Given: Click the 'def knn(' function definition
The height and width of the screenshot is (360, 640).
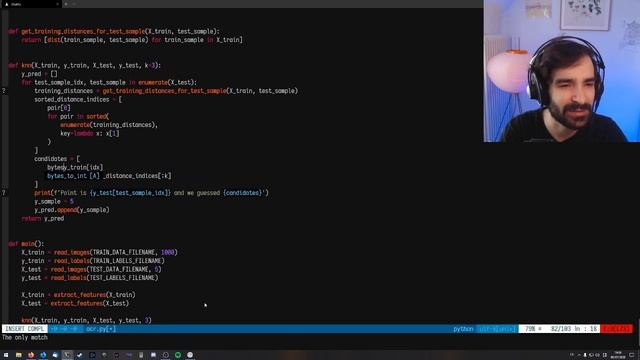Looking at the screenshot, I should point(84,65).
